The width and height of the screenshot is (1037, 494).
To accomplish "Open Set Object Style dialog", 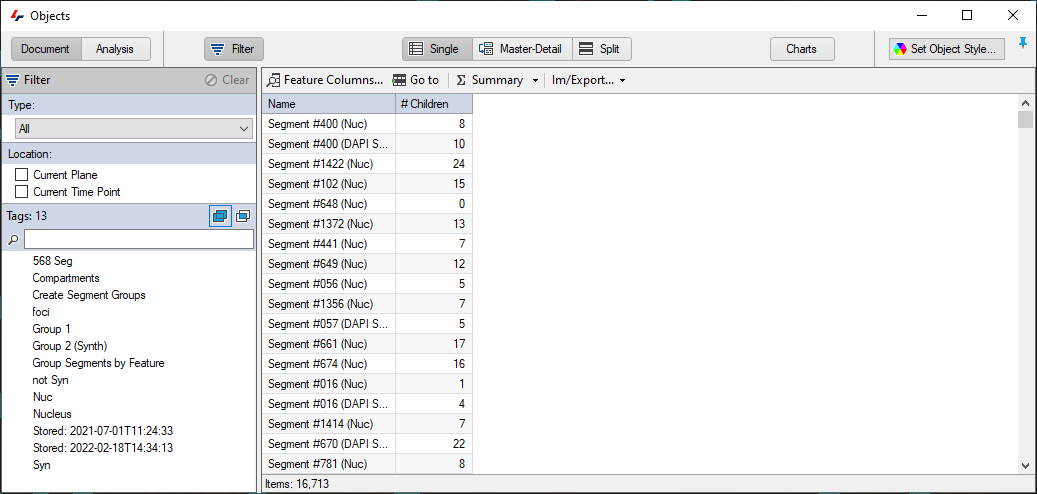I will (946, 49).
